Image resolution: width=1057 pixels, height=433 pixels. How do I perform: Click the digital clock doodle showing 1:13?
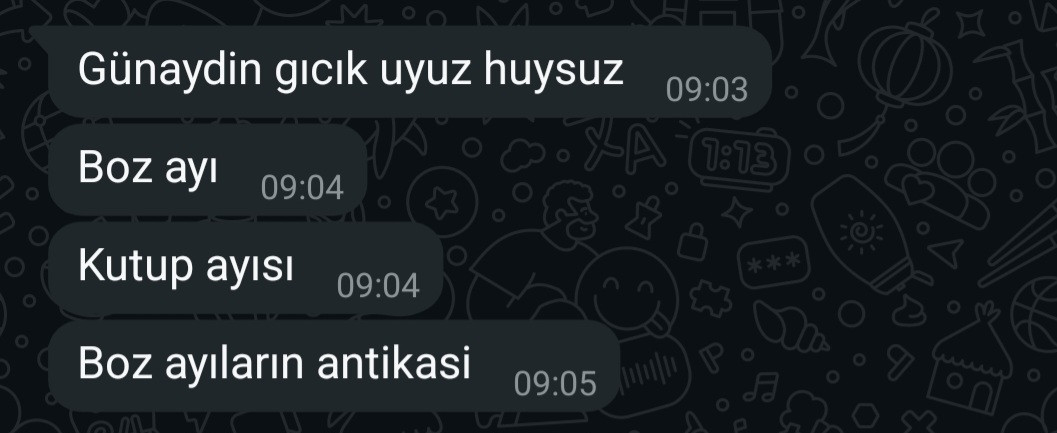(x=739, y=160)
